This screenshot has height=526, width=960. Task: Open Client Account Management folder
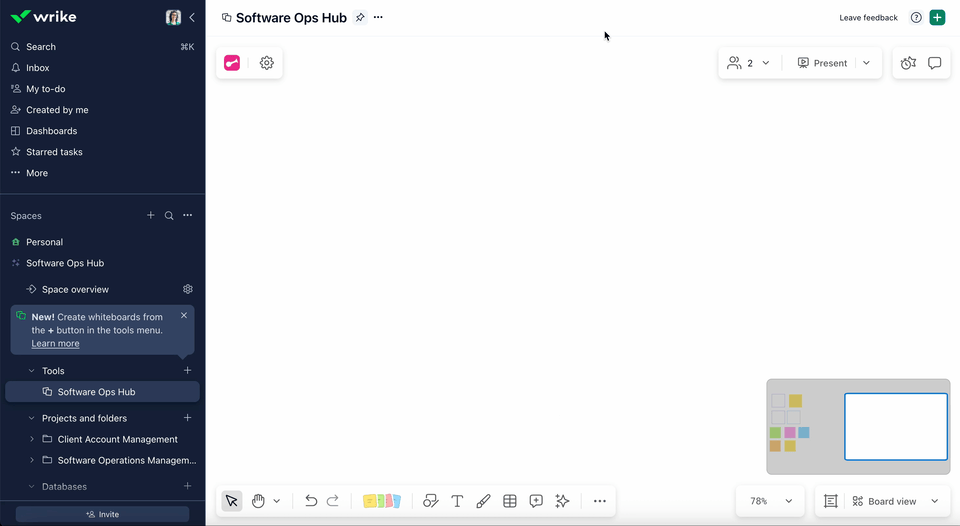click(117, 439)
